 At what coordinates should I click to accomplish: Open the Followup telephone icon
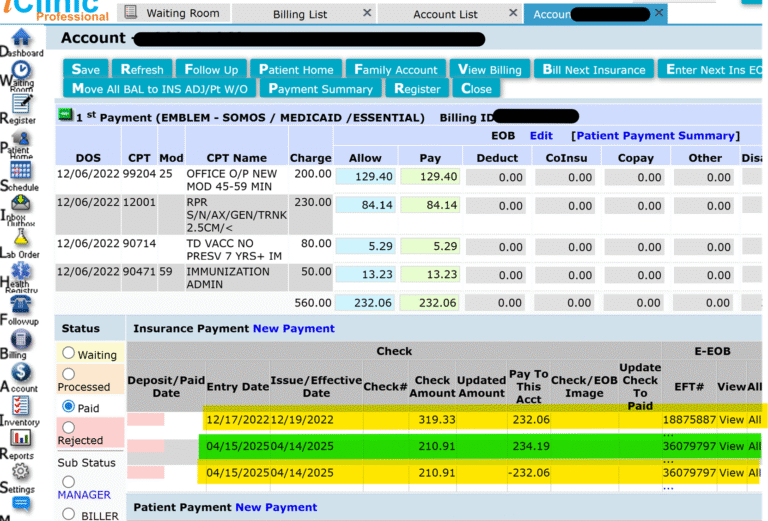tap(19, 305)
